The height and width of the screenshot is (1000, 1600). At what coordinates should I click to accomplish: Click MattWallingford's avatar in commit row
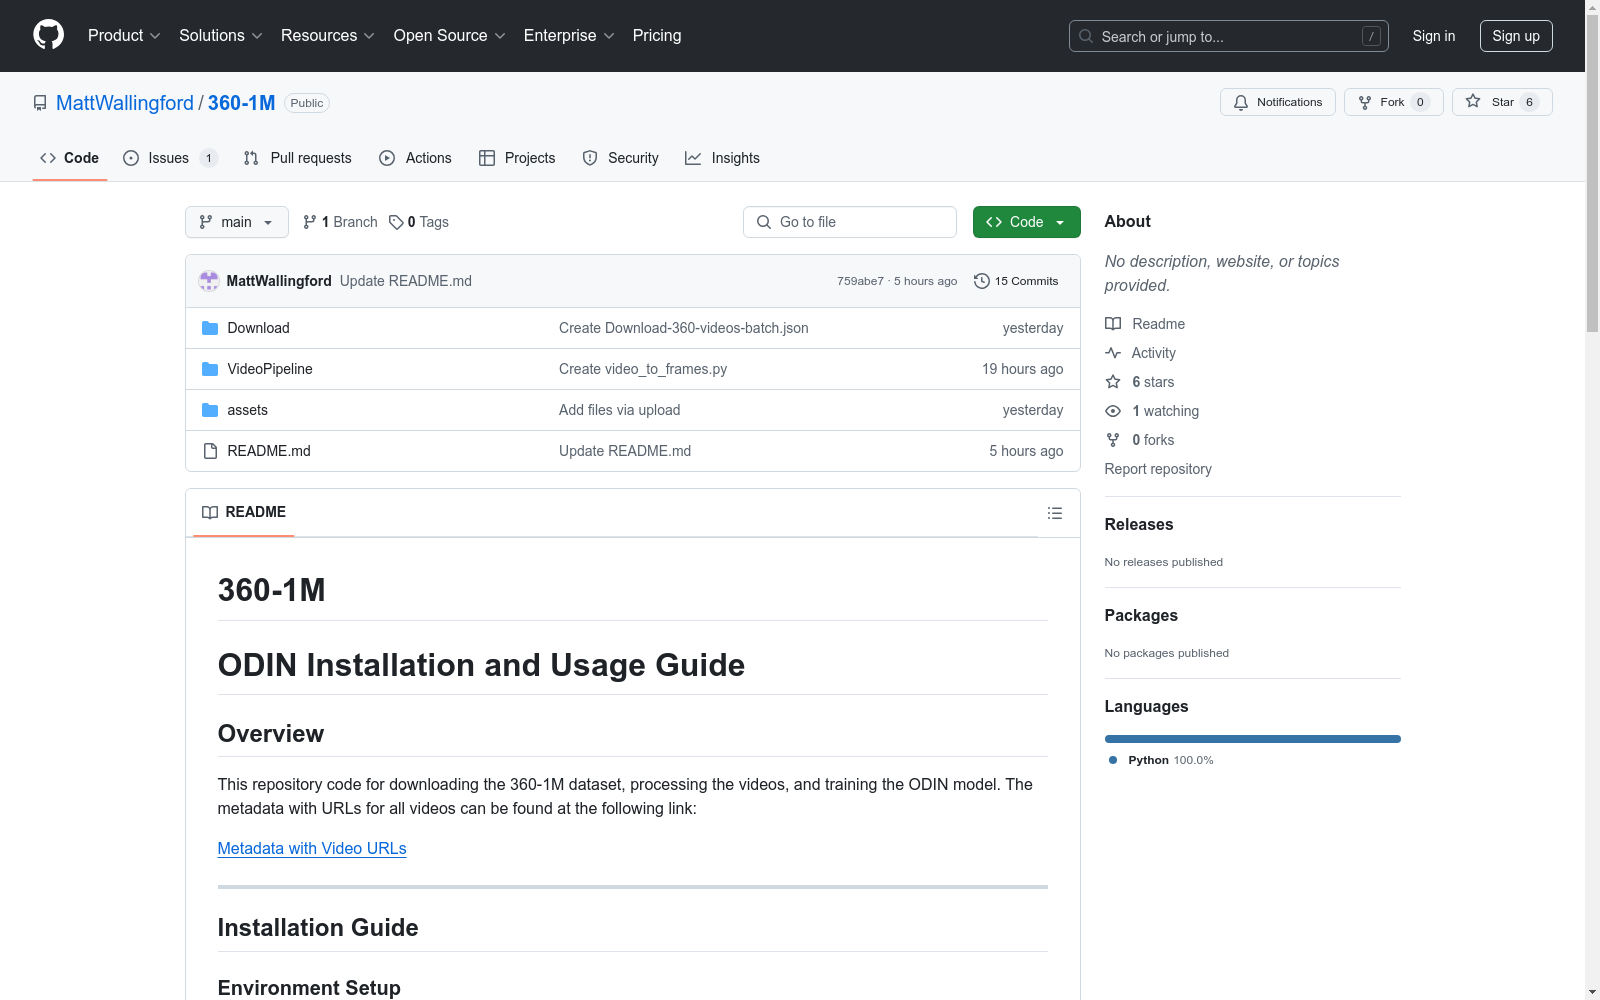[209, 281]
